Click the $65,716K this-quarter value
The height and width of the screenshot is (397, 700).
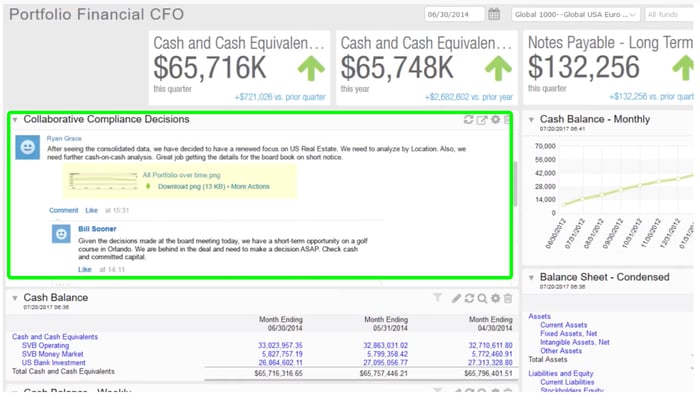pos(210,68)
